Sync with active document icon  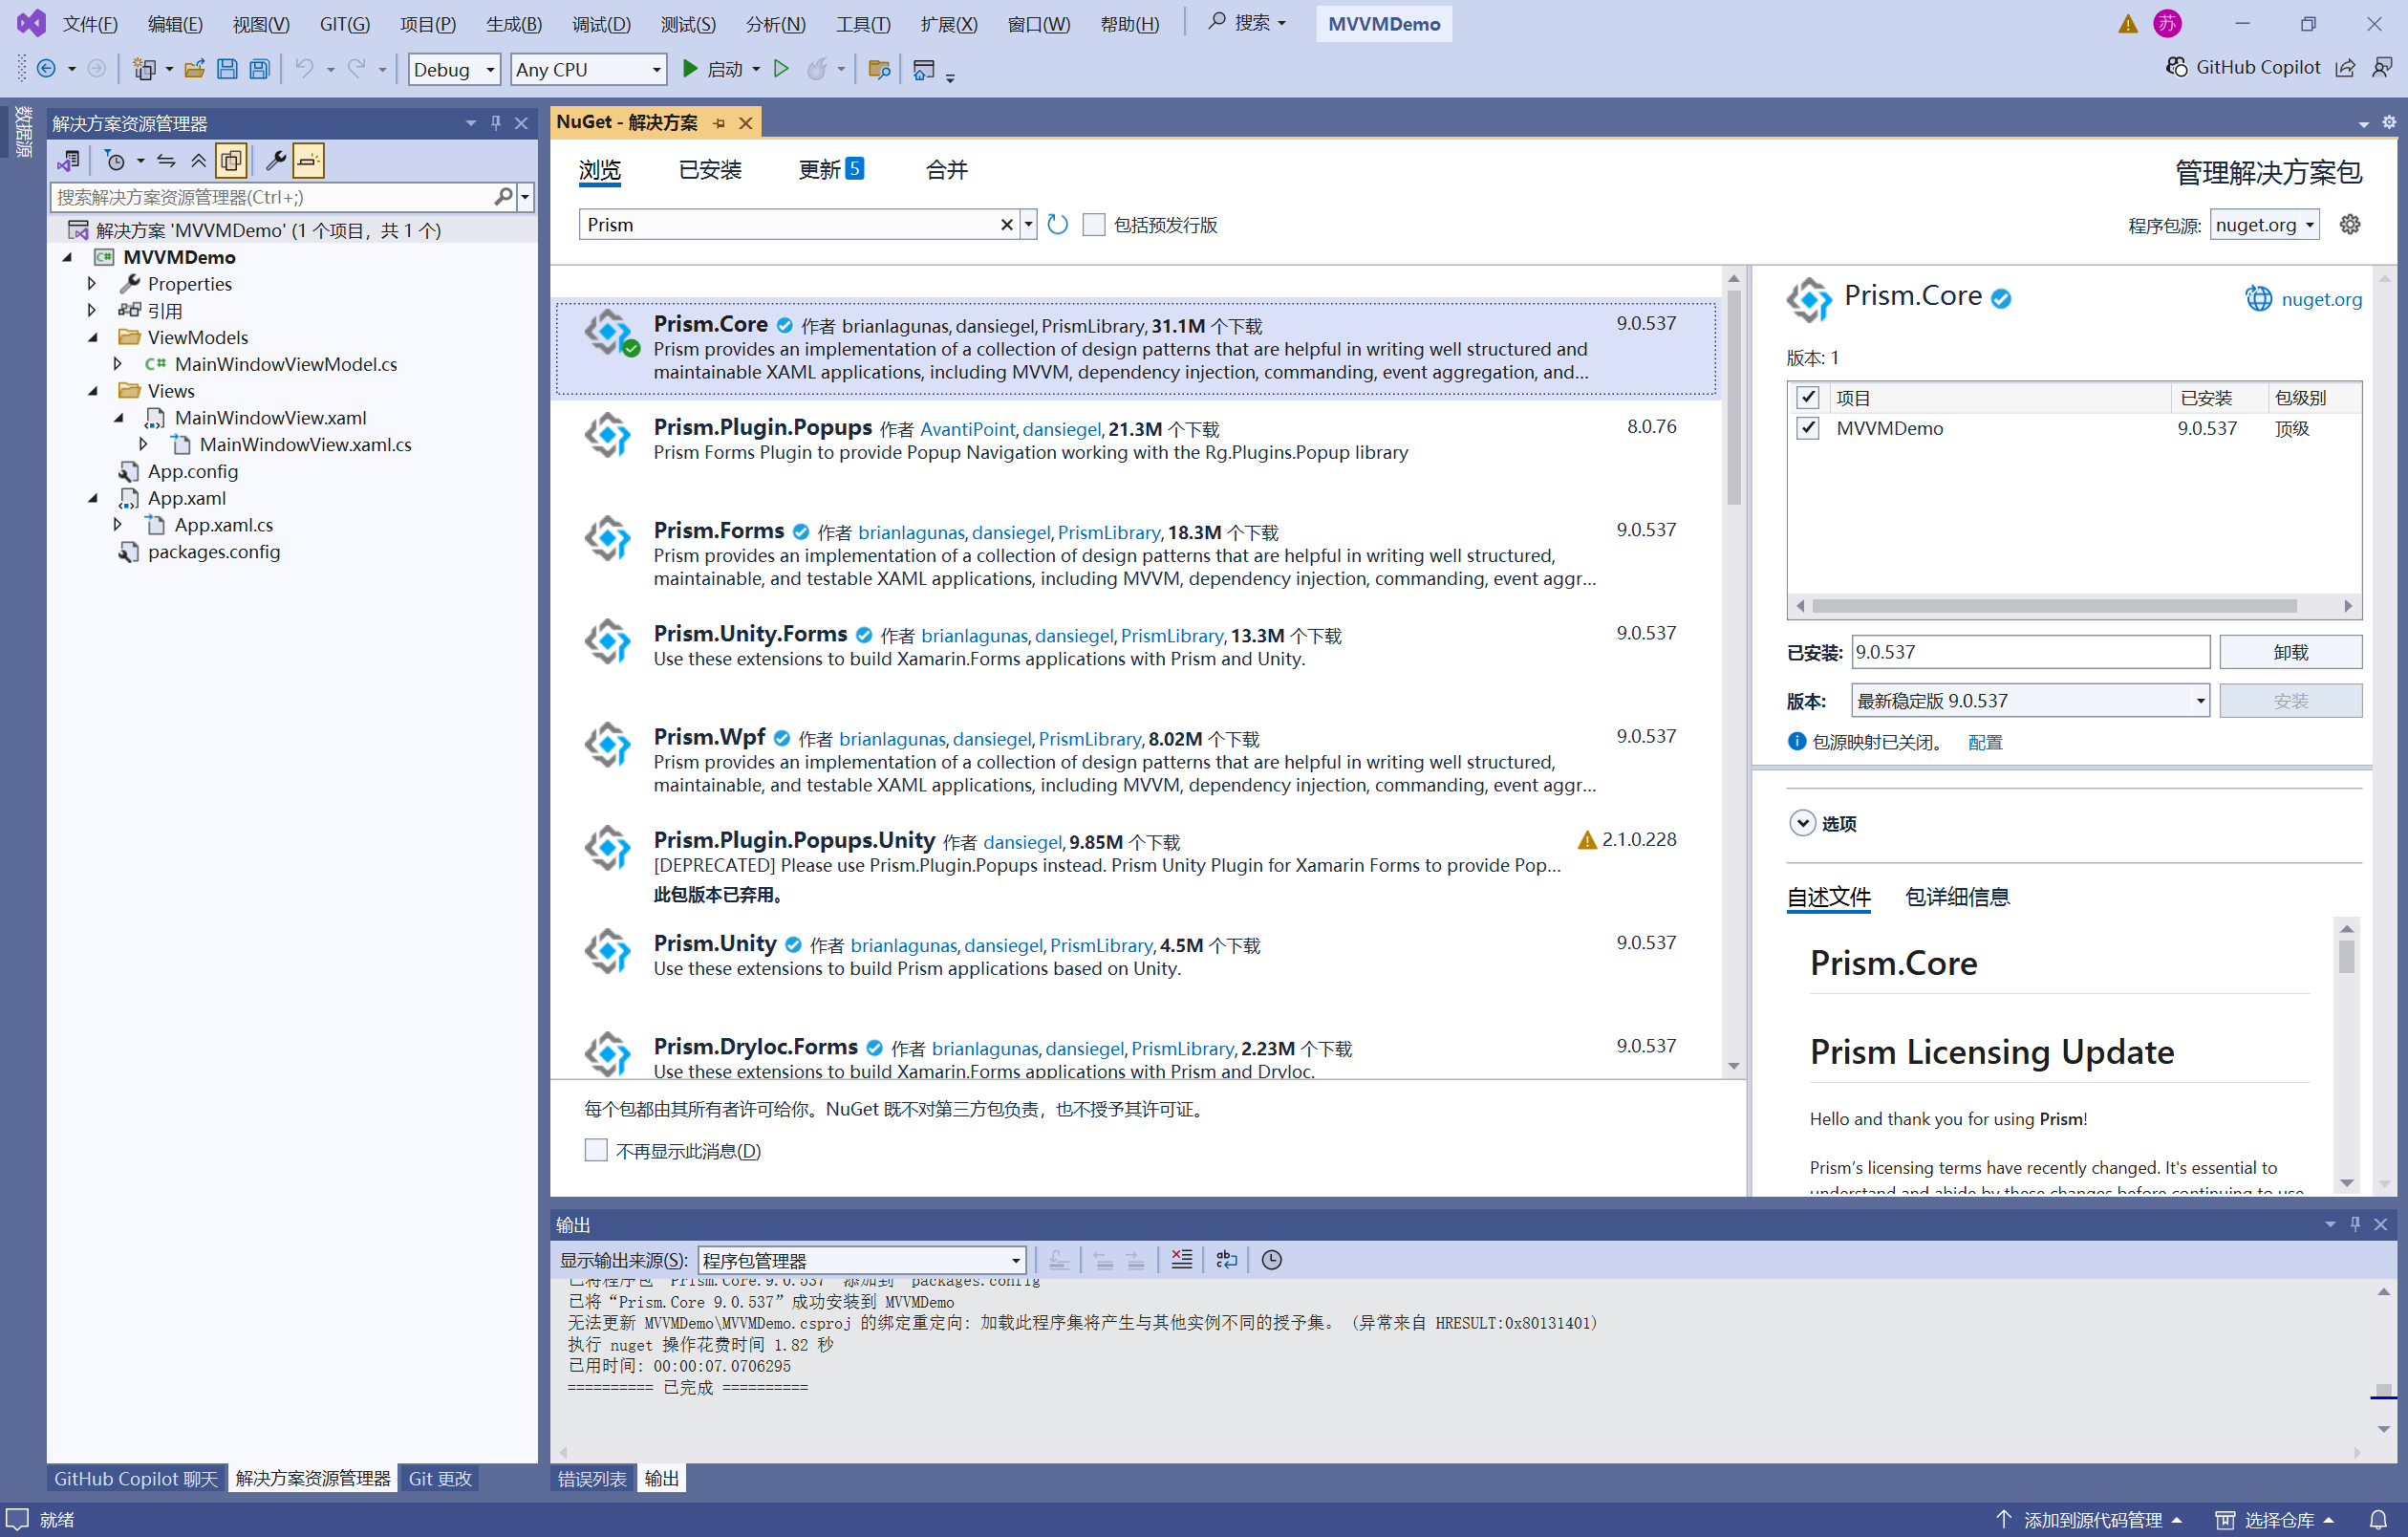point(166,161)
